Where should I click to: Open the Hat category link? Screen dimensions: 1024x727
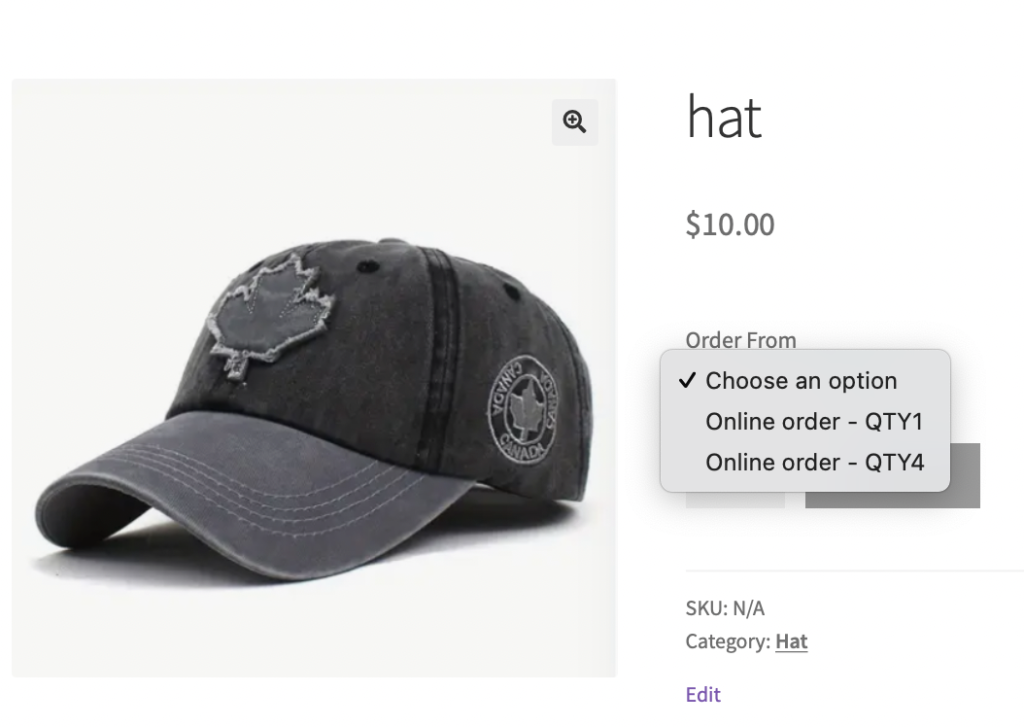click(791, 642)
